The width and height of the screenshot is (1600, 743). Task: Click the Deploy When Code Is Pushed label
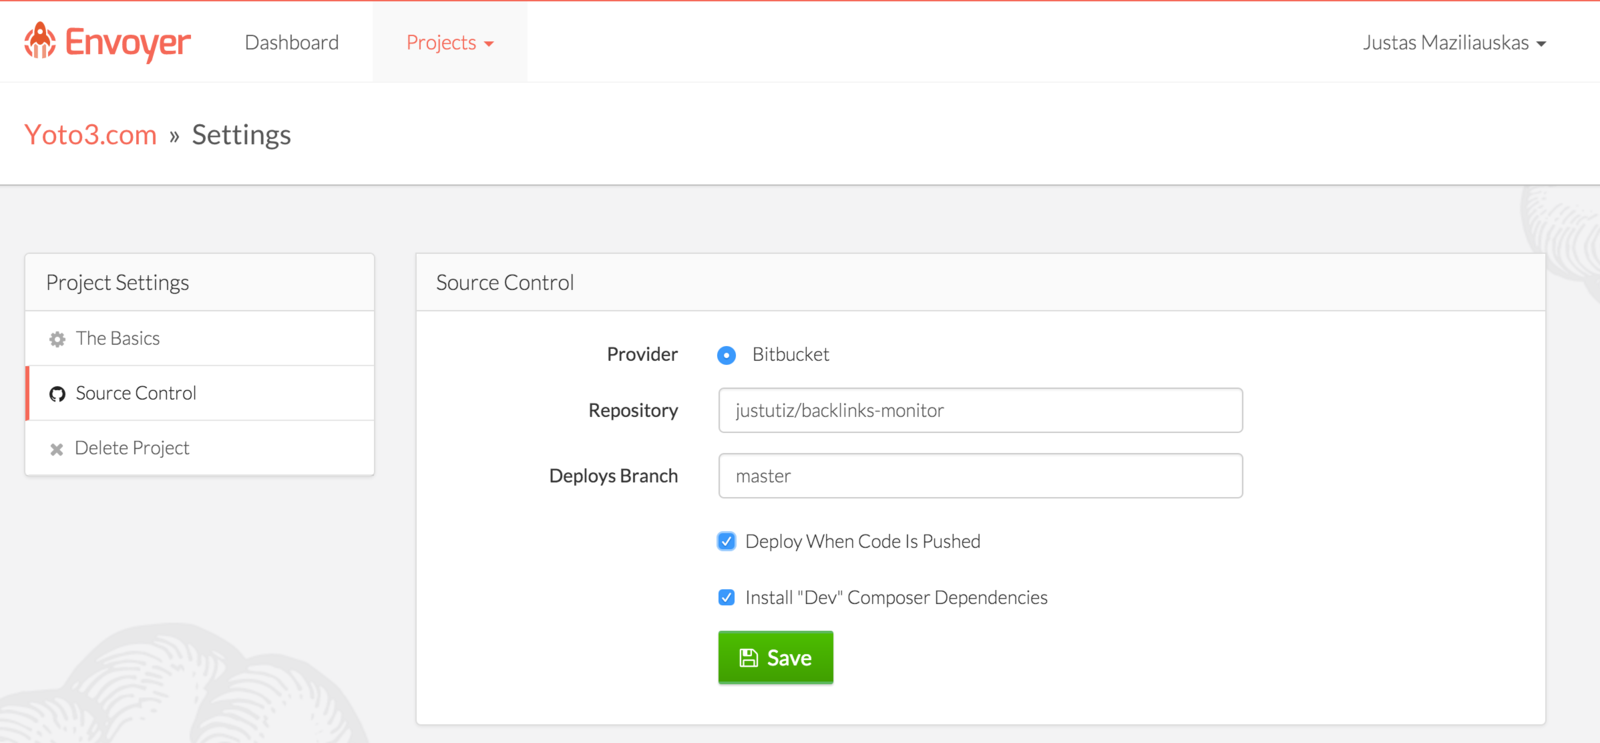click(863, 541)
